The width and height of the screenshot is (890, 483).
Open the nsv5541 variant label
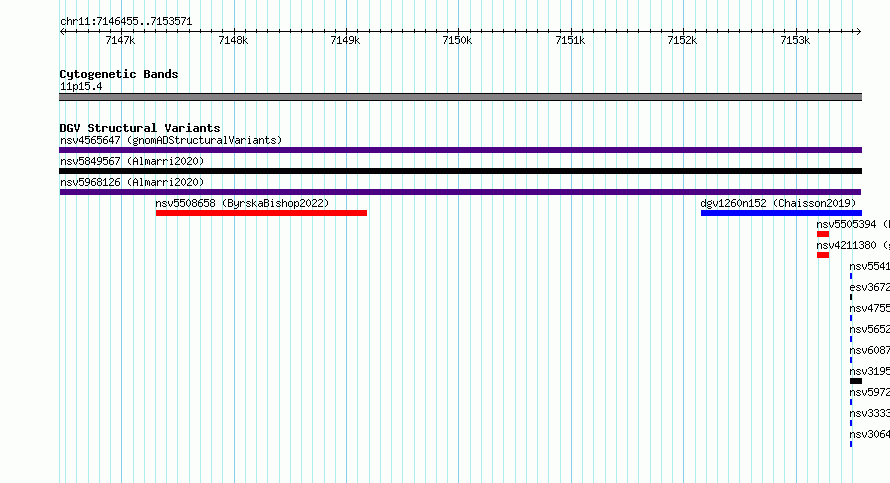tap(870, 266)
